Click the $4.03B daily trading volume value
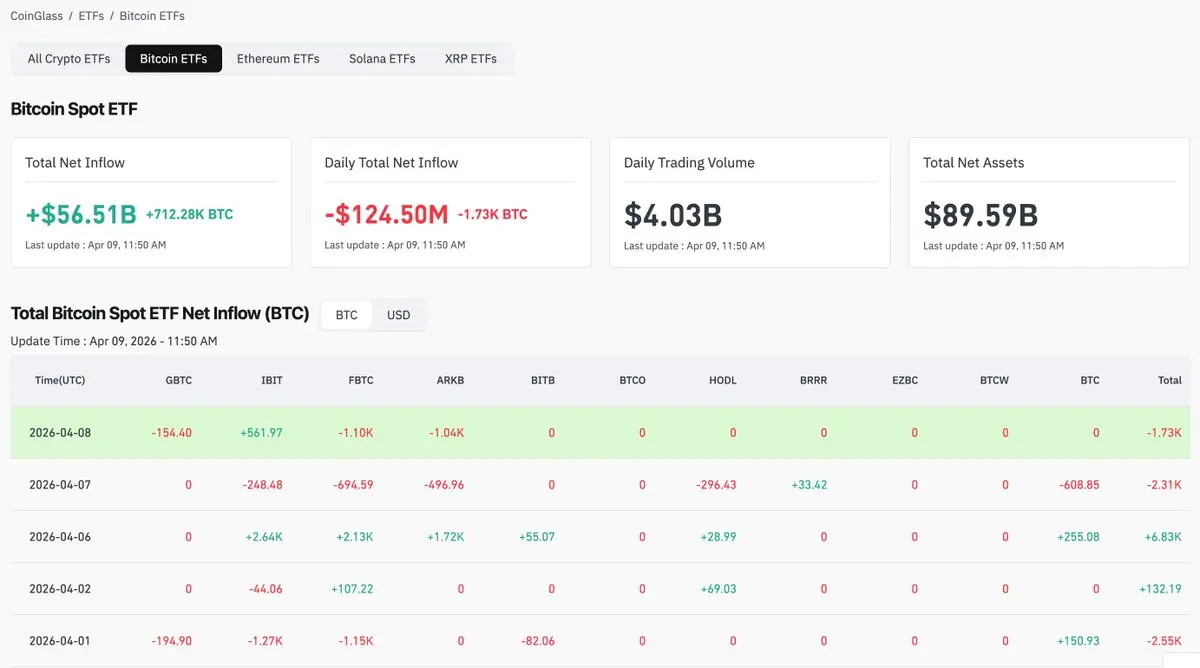The width and height of the screenshot is (1200, 668). pos(673,214)
